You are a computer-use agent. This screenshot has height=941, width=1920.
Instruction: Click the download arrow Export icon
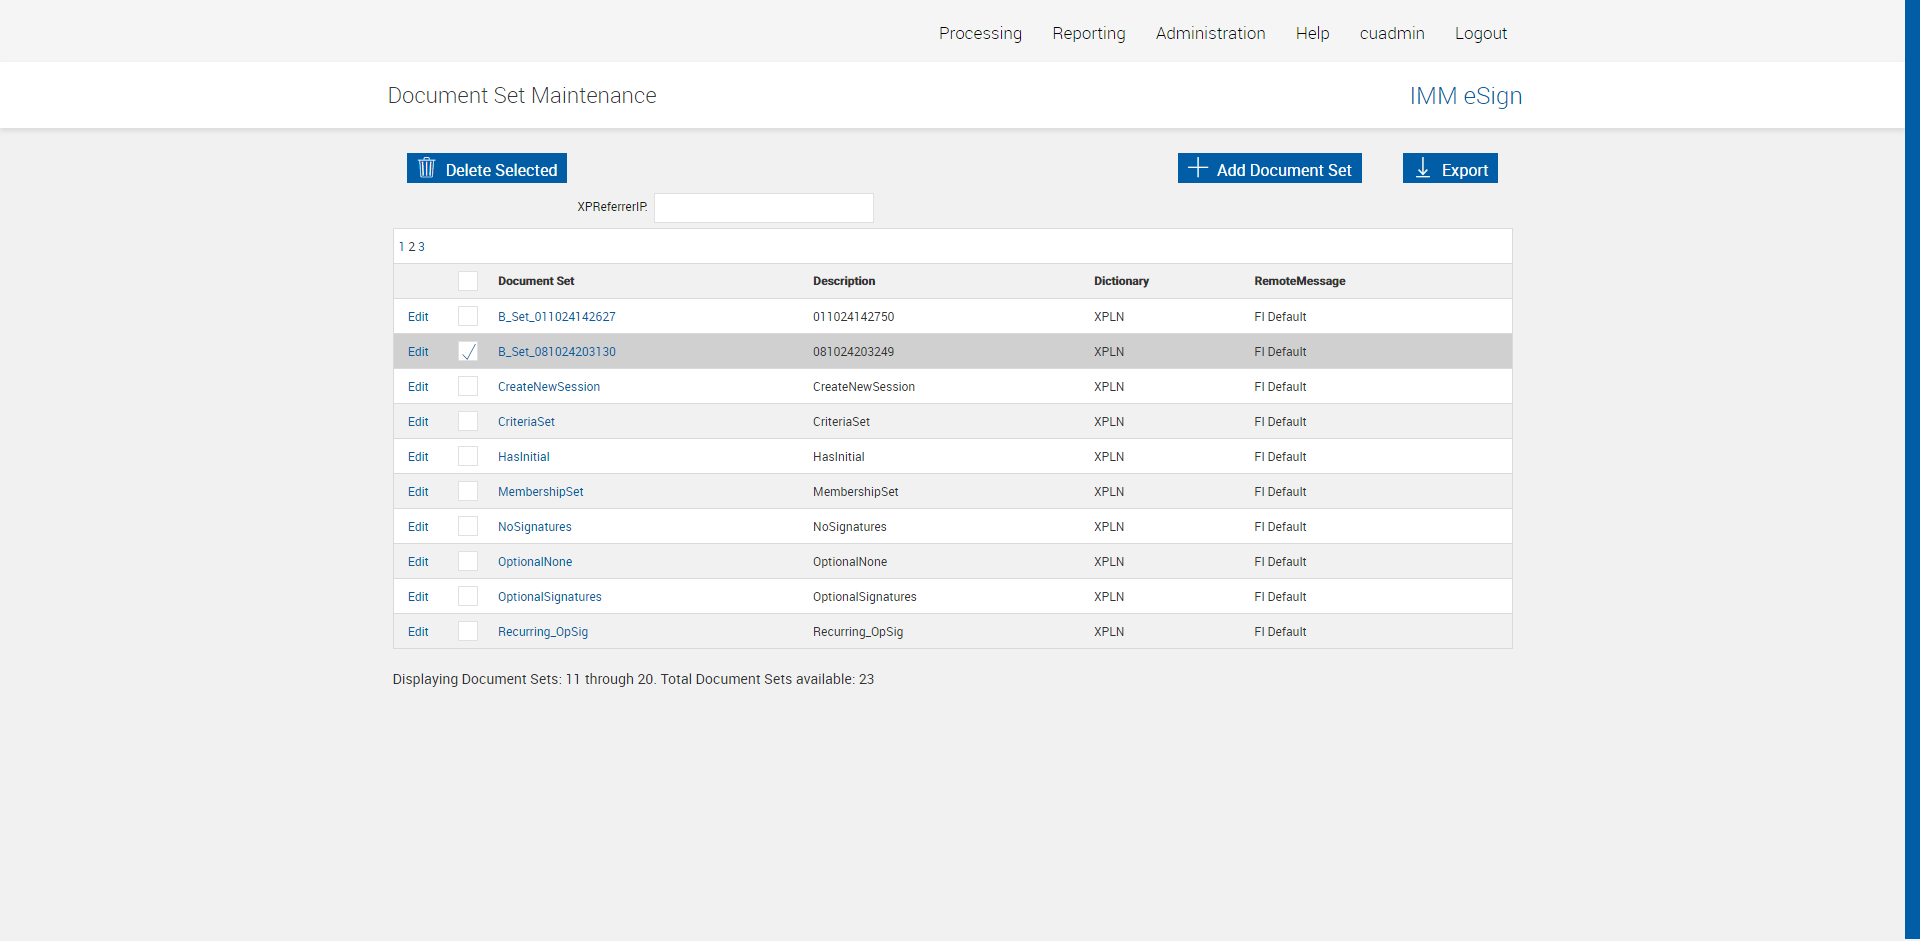click(x=1423, y=168)
